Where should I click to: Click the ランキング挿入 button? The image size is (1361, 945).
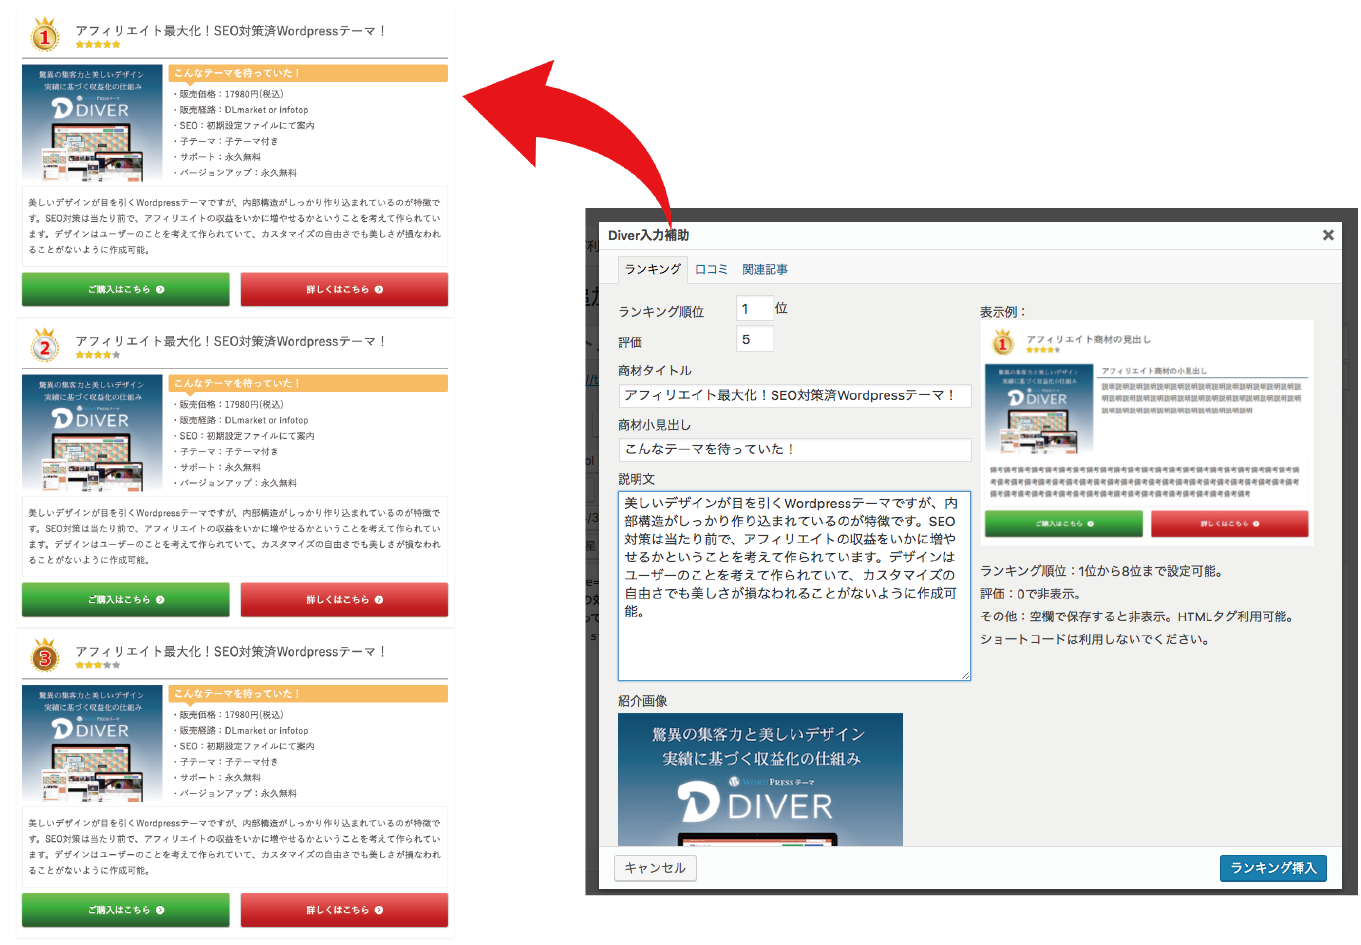(1273, 868)
